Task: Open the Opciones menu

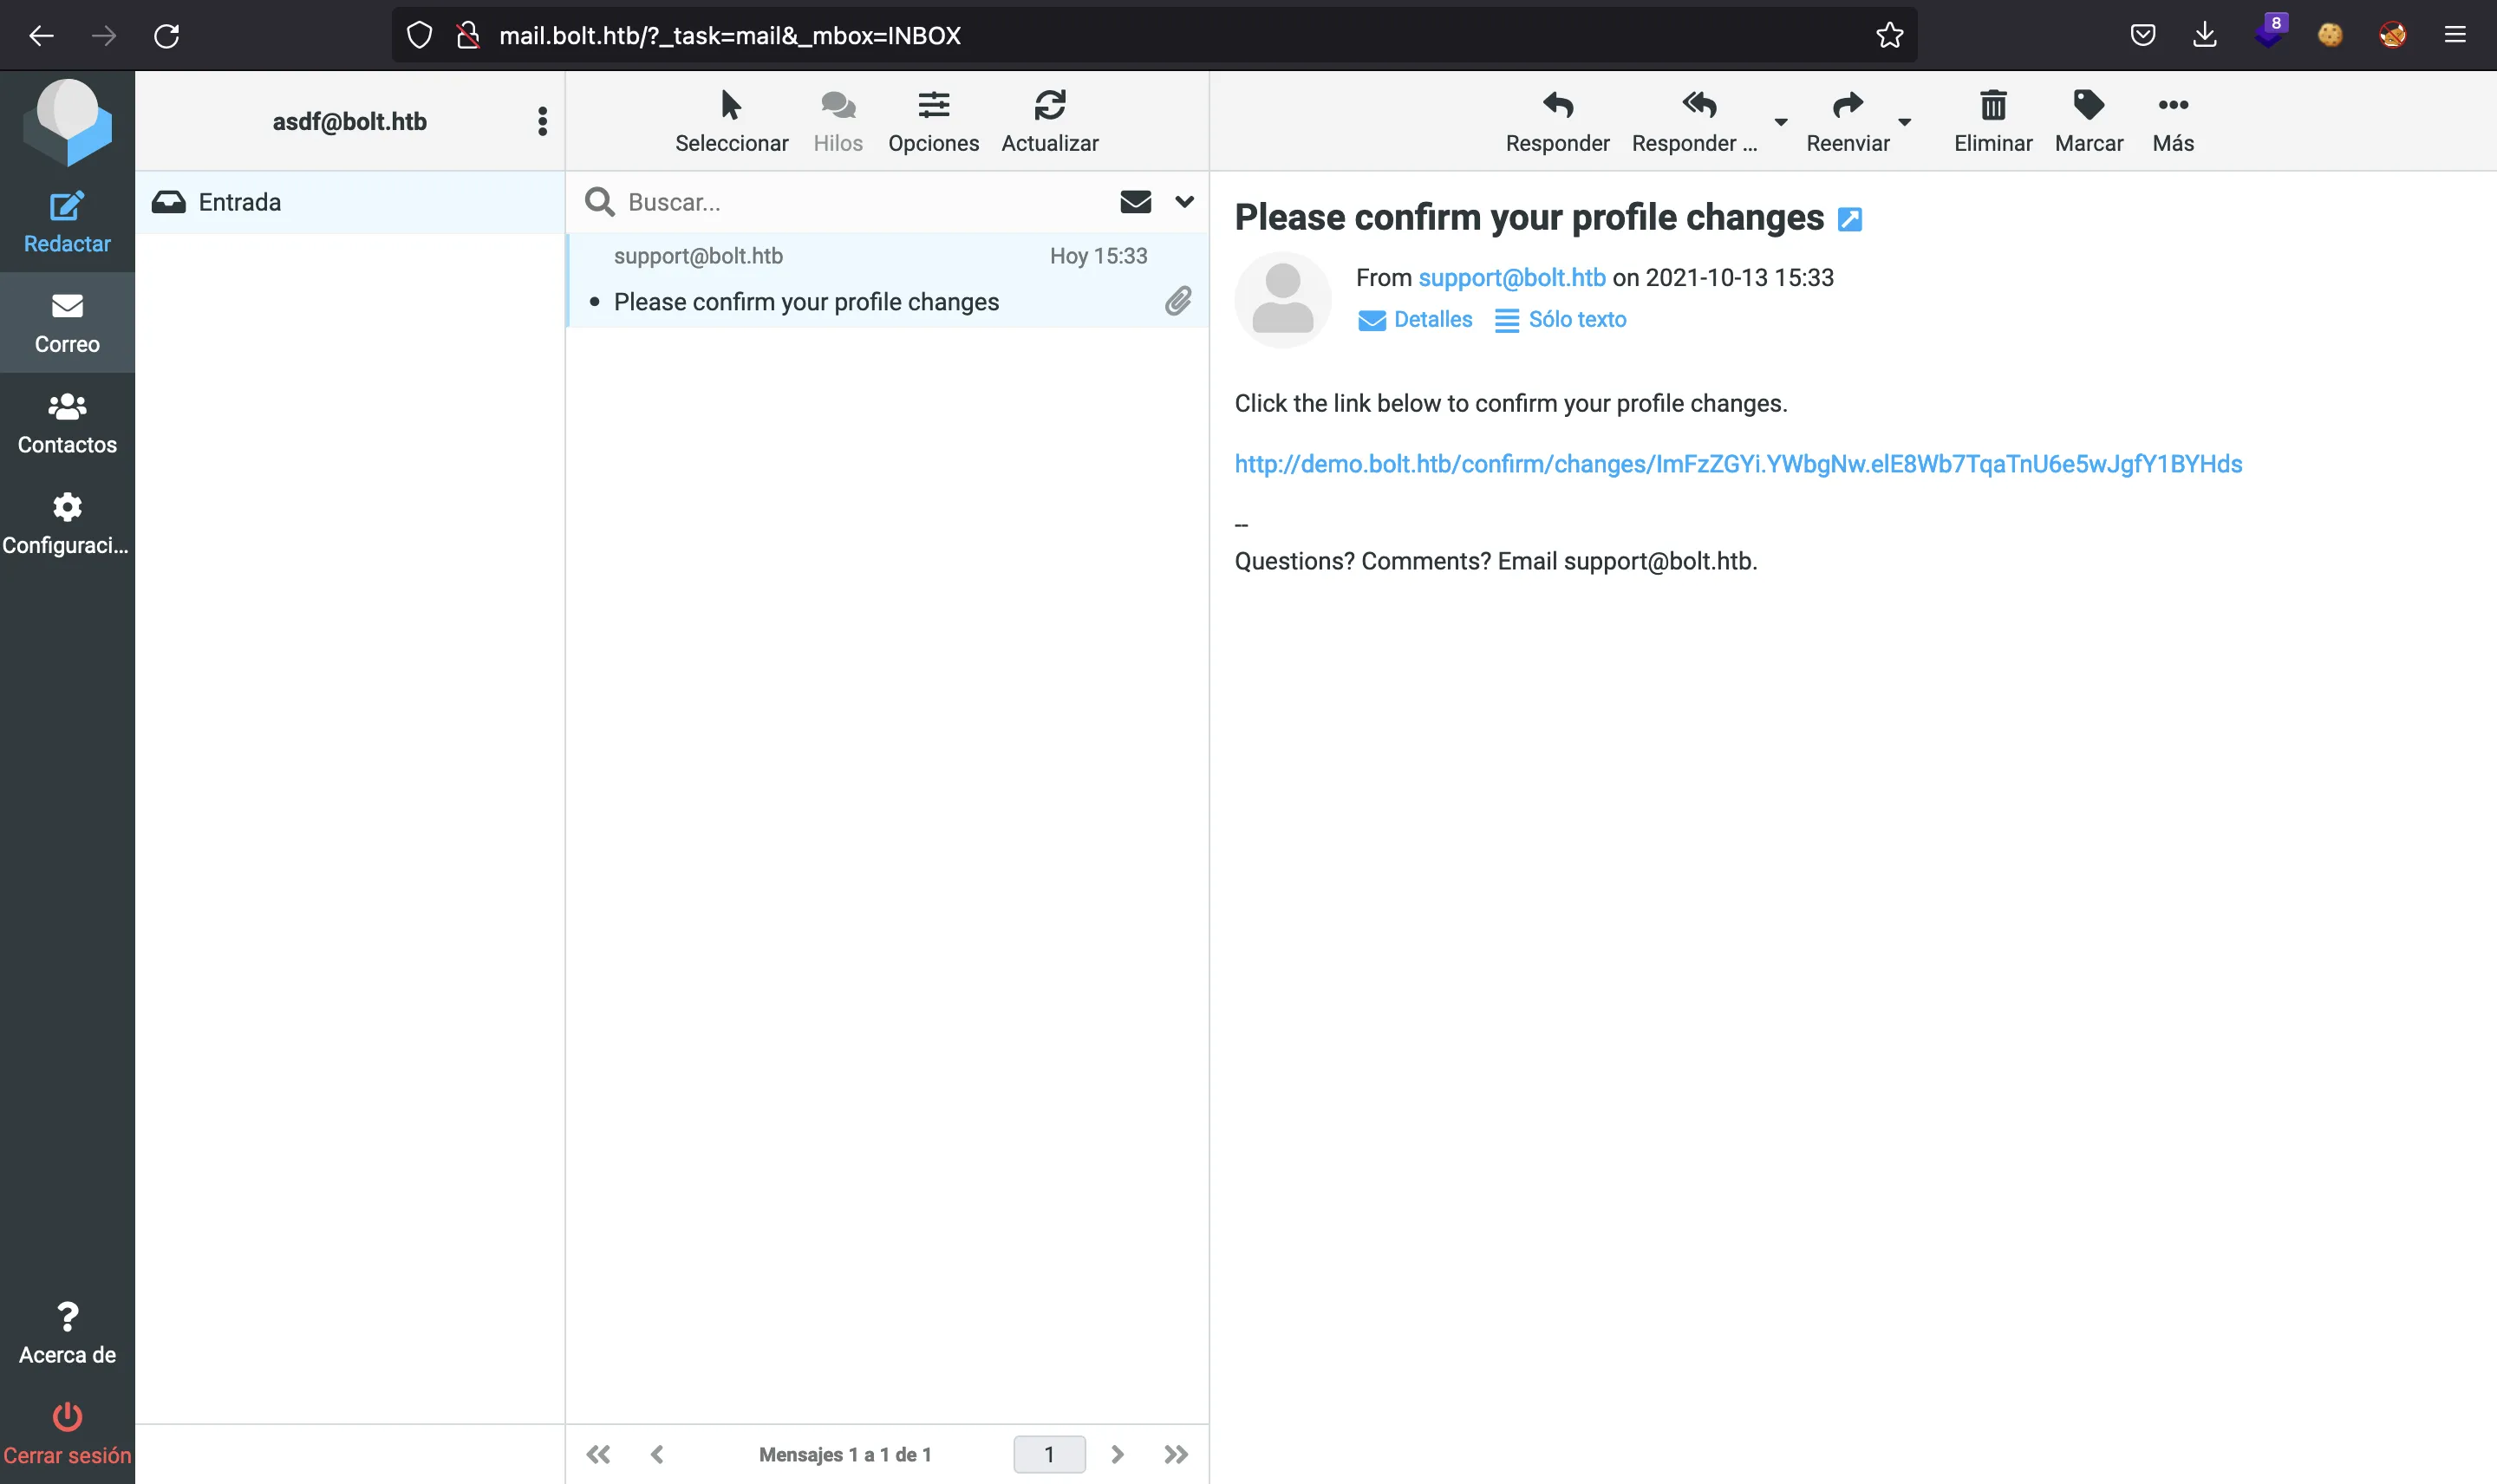Action: point(931,119)
